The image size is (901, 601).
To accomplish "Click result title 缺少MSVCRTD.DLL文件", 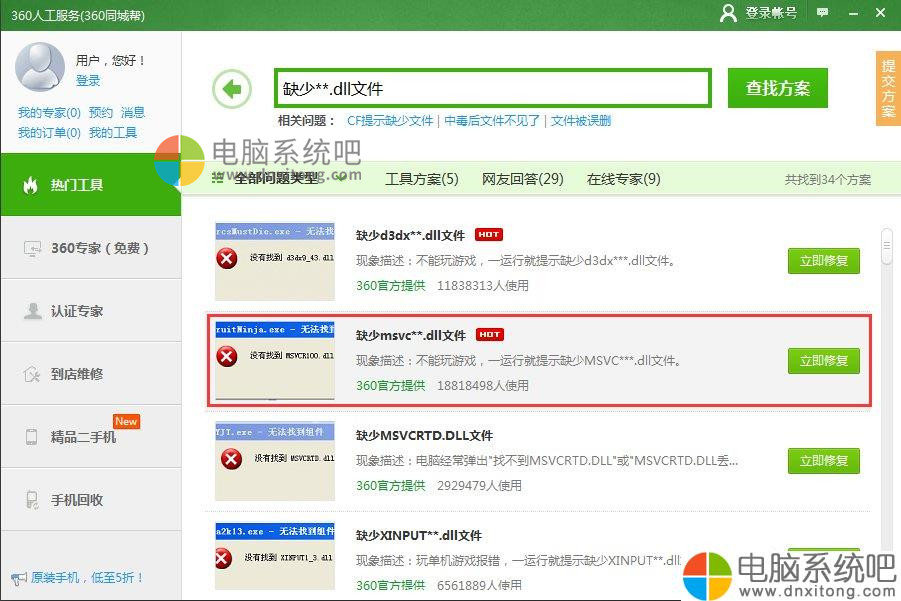I will pyautogui.click(x=424, y=435).
